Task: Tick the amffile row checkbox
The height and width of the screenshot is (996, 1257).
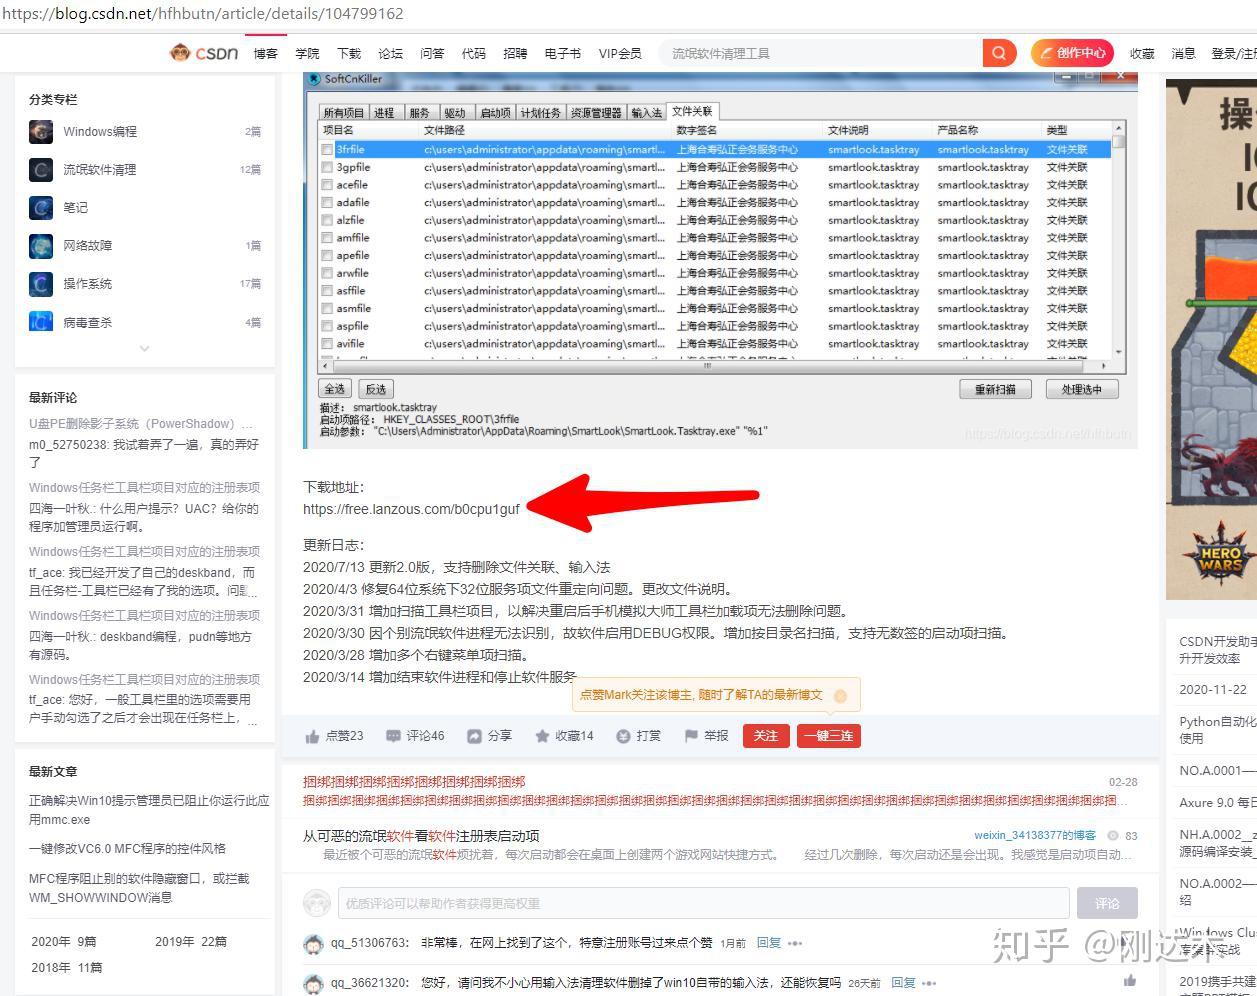Action: coord(327,238)
